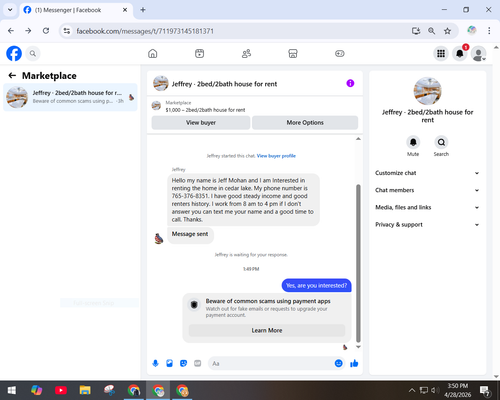500x400 pixels.
Task: Open the Windows notification center icon
Action: (485, 390)
